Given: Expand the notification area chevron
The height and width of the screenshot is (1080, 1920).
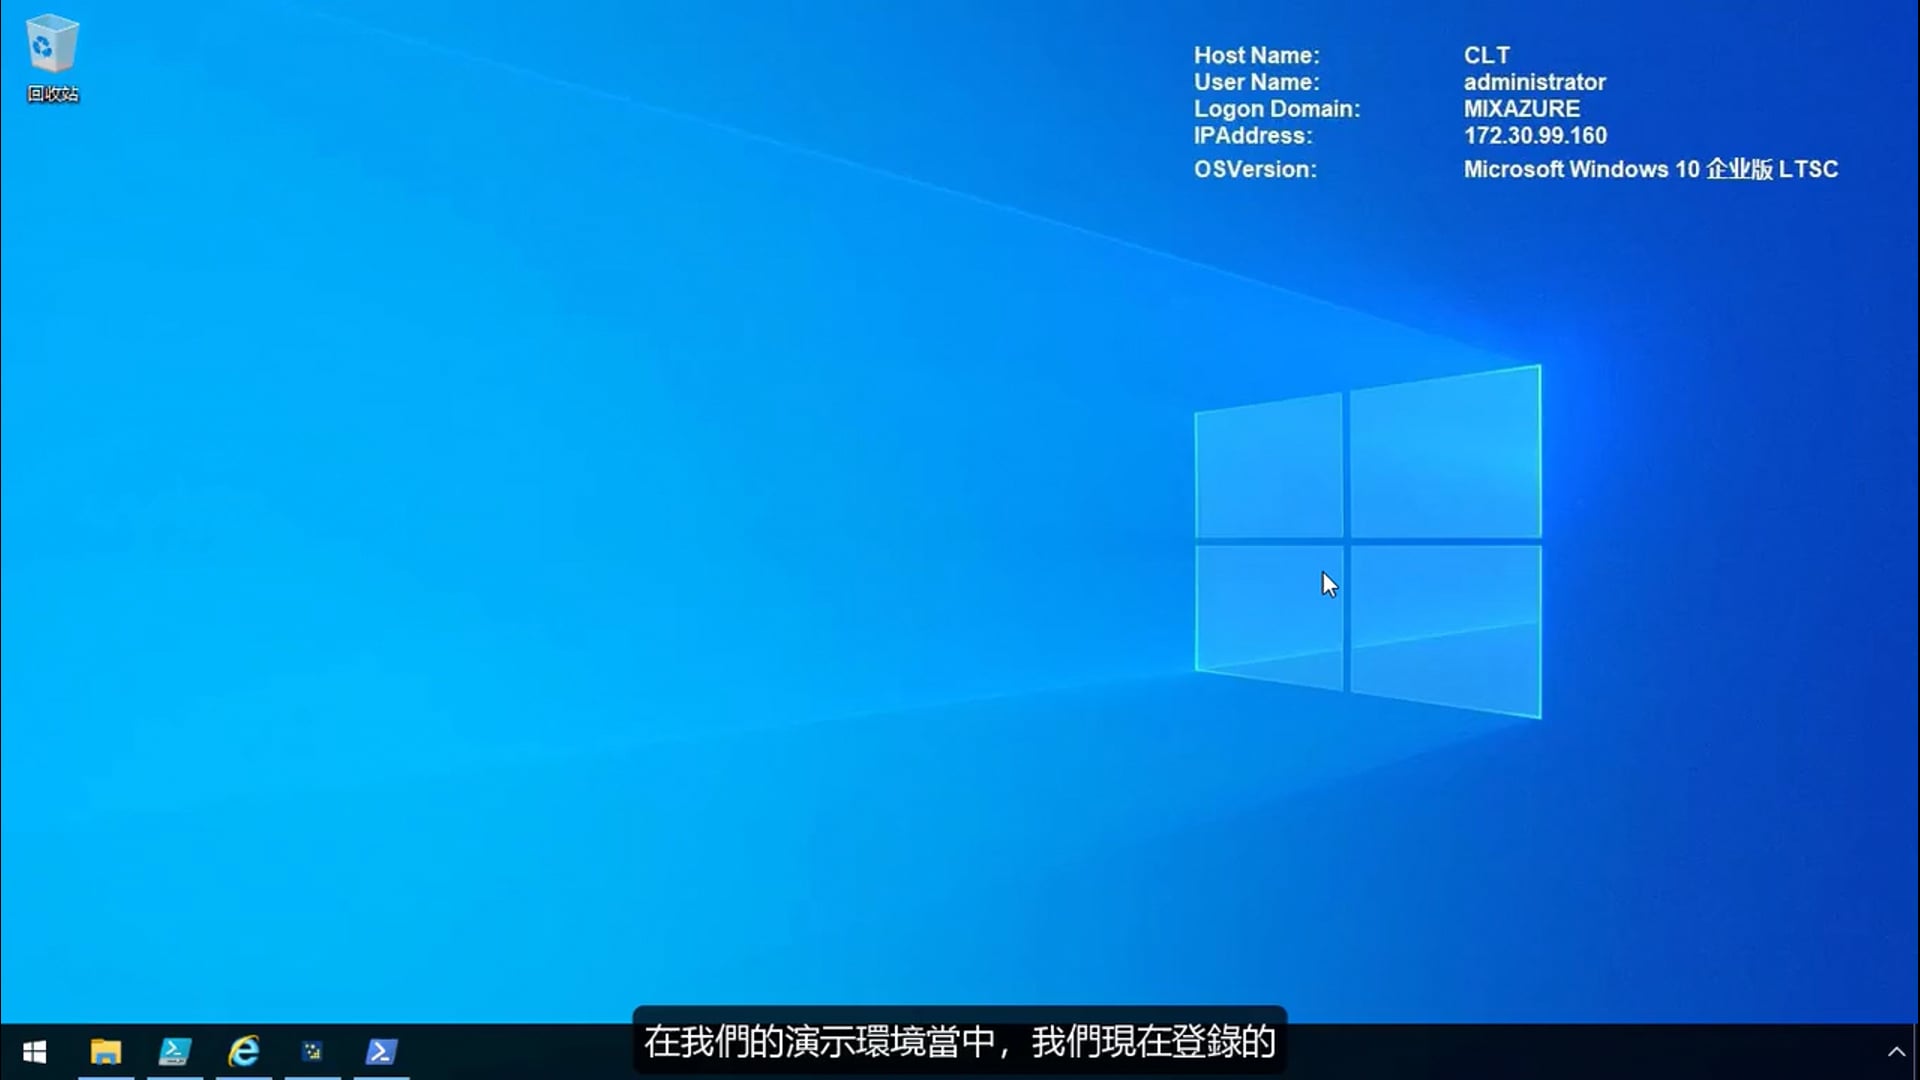Looking at the screenshot, I should coord(1898,1051).
